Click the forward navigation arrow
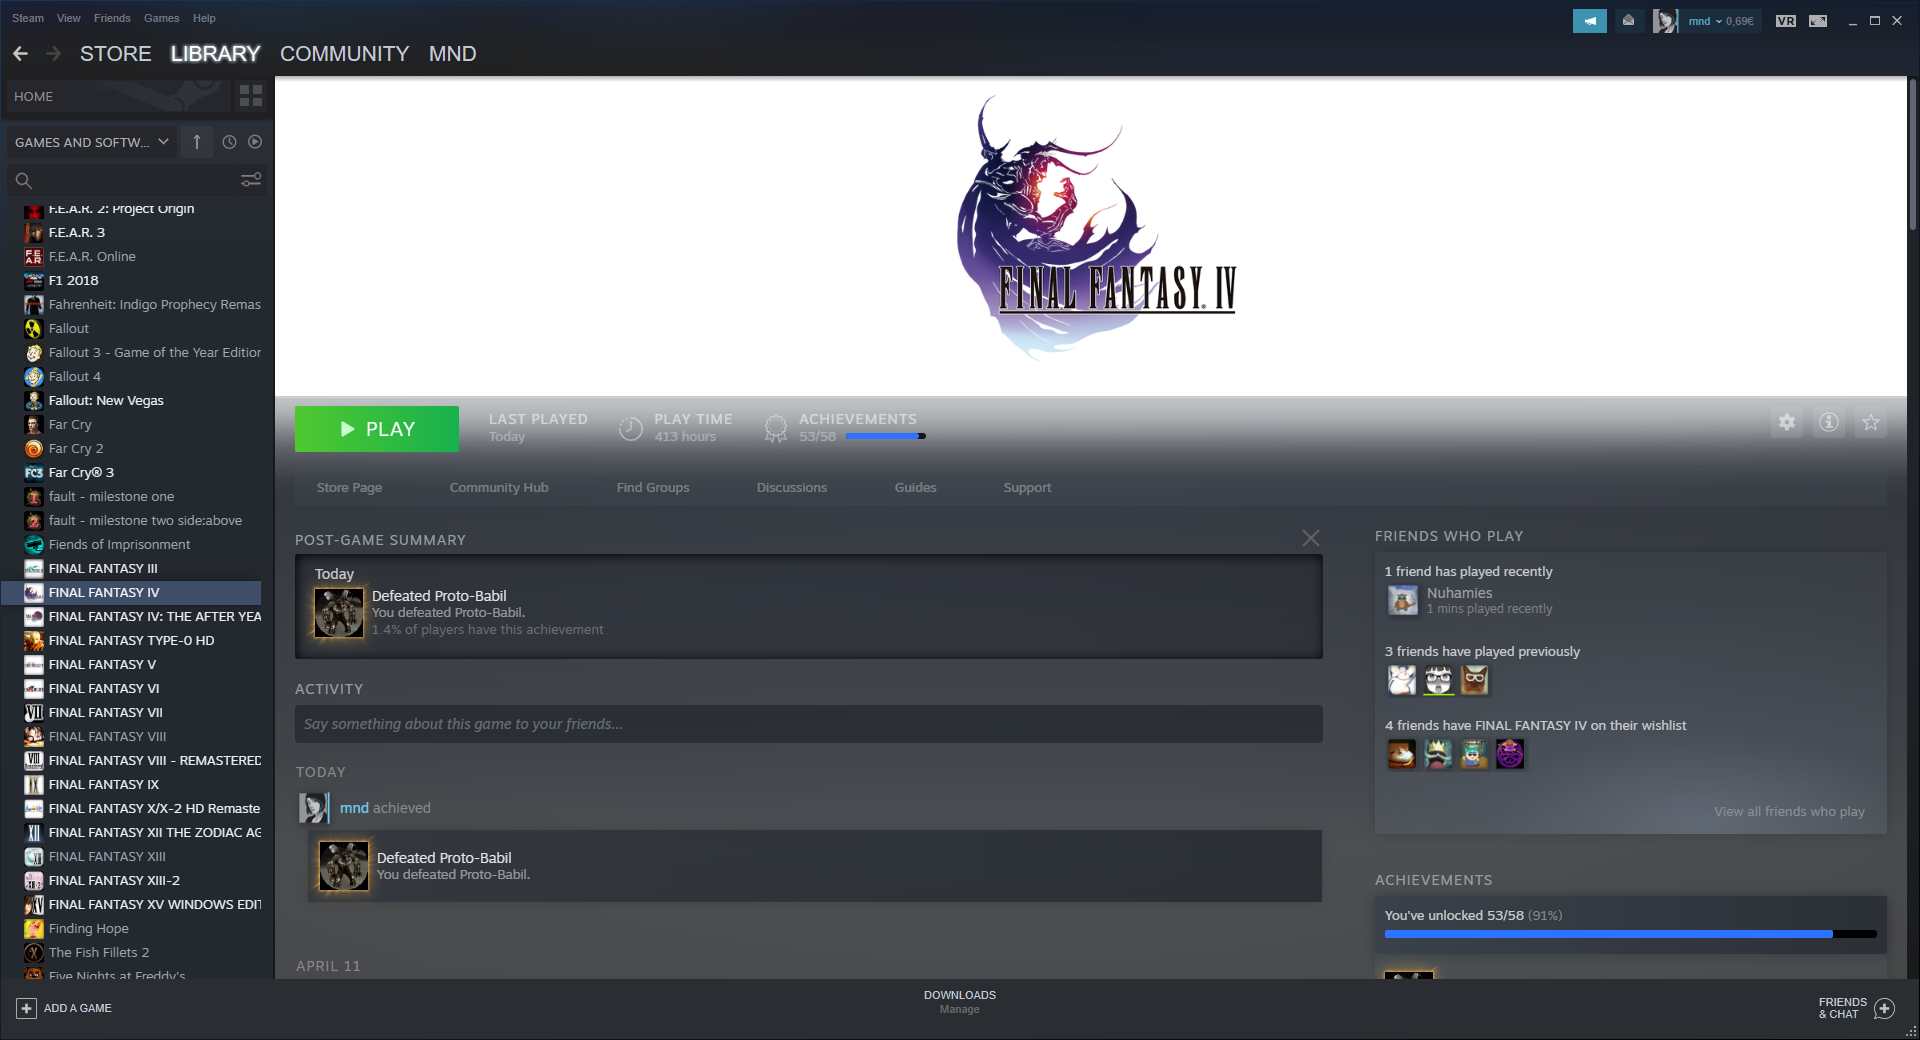 pyautogui.click(x=54, y=54)
